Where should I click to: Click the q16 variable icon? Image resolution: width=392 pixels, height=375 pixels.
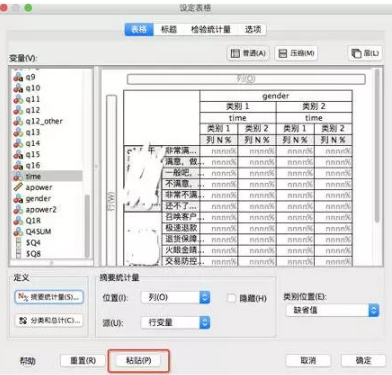[x=18, y=165]
